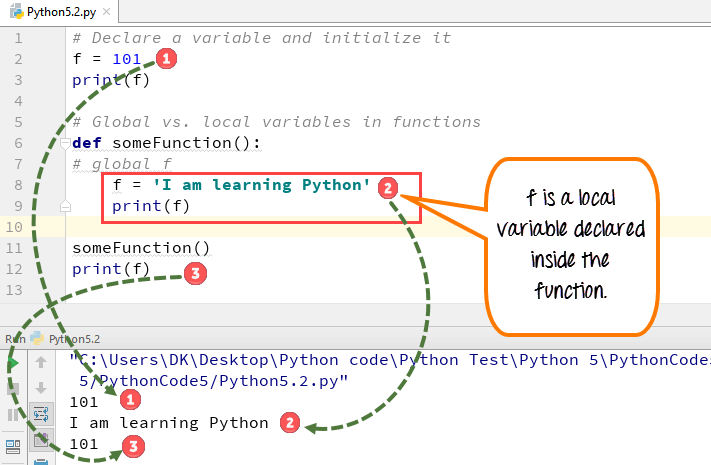Collapse the someFunction definition fold marker

[x=64, y=143]
